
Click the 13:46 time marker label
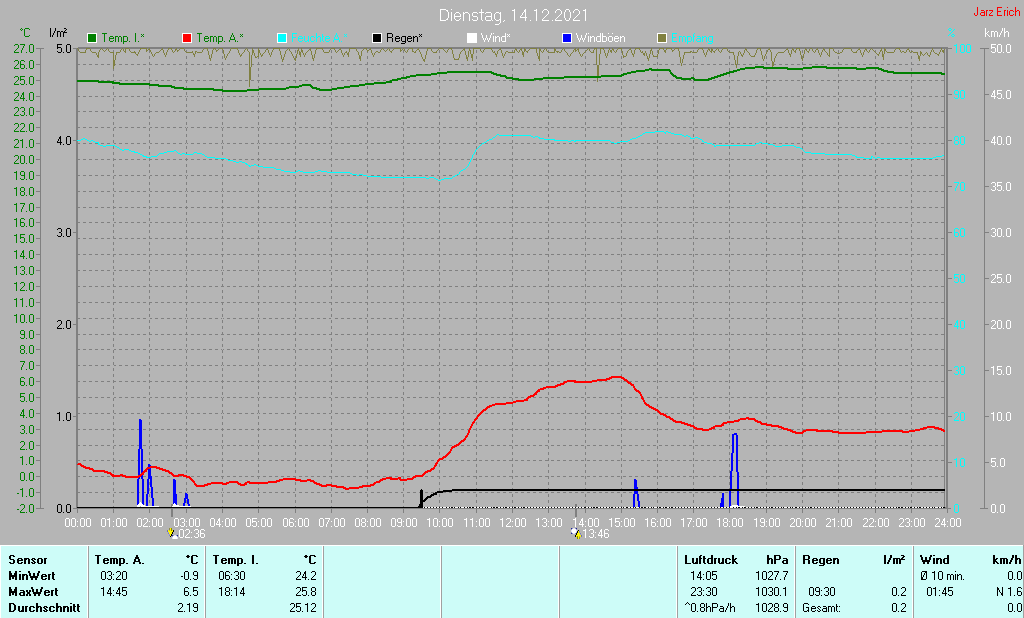click(596, 534)
